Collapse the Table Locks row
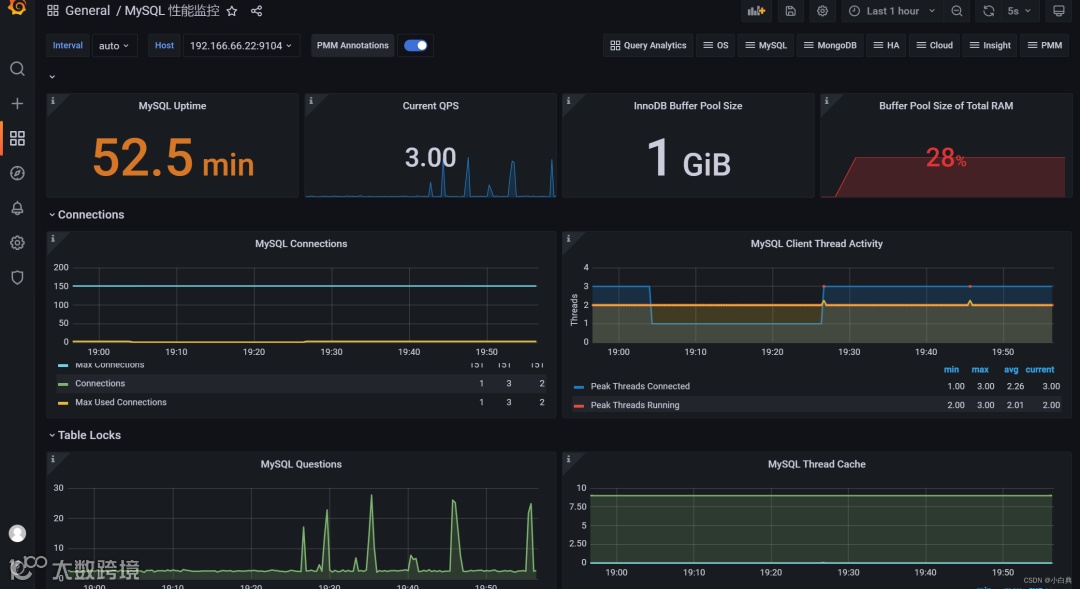The image size is (1080, 589). pyautogui.click(x=85, y=435)
